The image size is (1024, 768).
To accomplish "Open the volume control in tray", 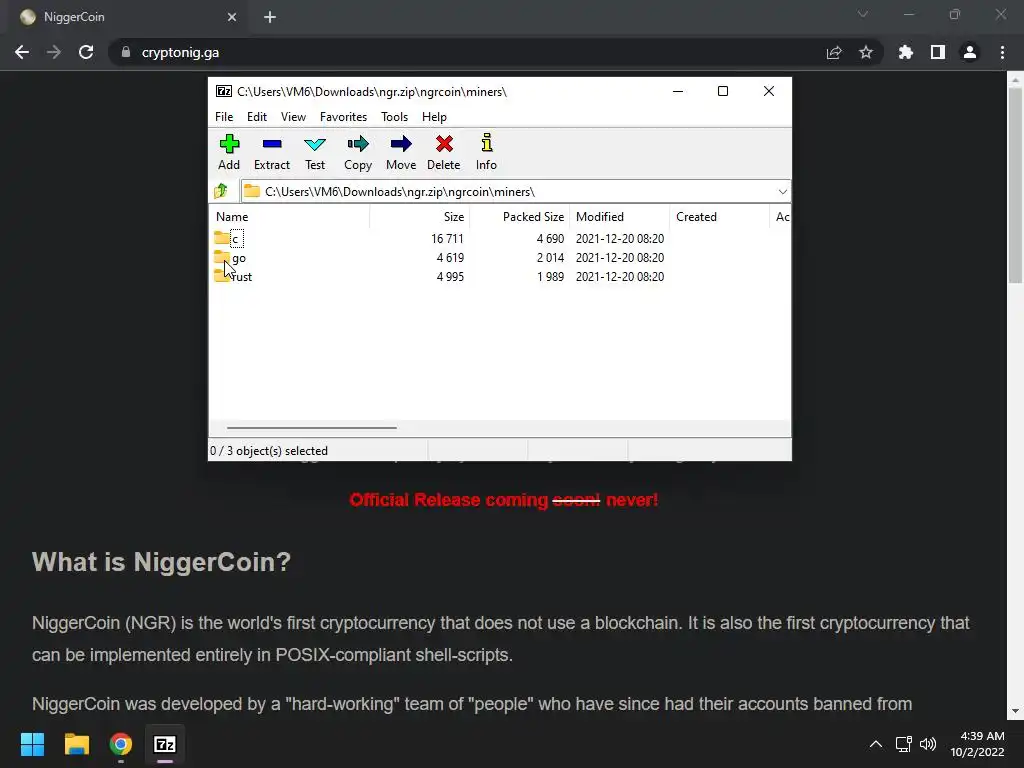I will click(928, 744).
